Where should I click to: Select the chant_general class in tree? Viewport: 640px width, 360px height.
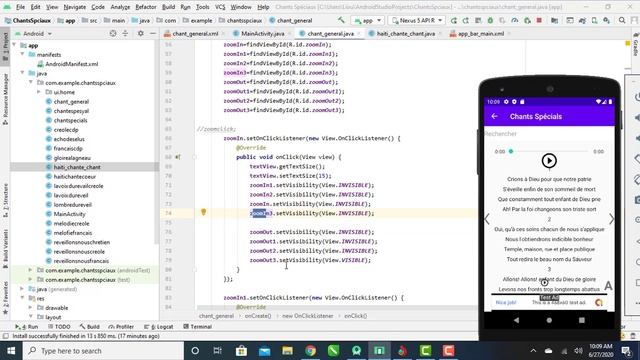(x=71, y=101)
